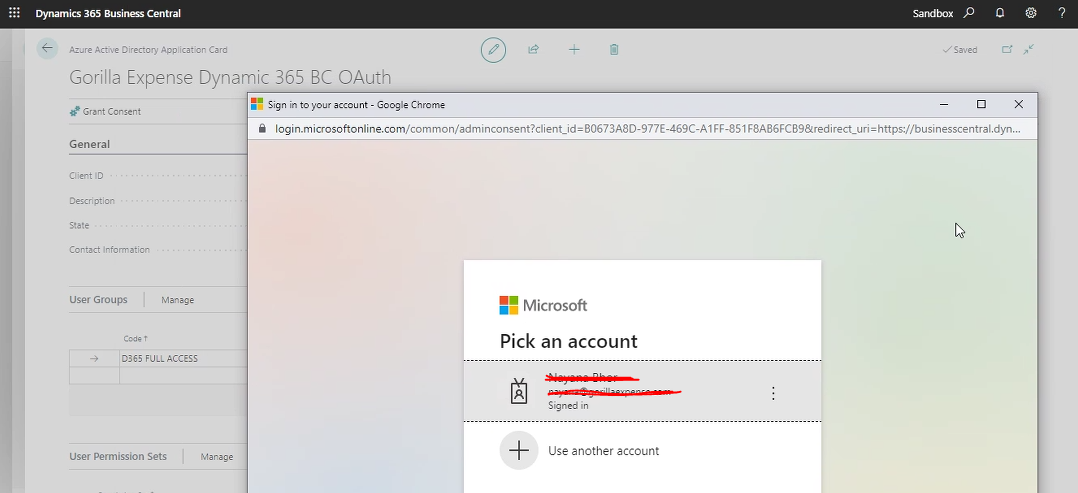Screen dimensions: 1078x493
Task: Click the row arrow beside D365 FULL ACCESS
Action: (94, 359)
